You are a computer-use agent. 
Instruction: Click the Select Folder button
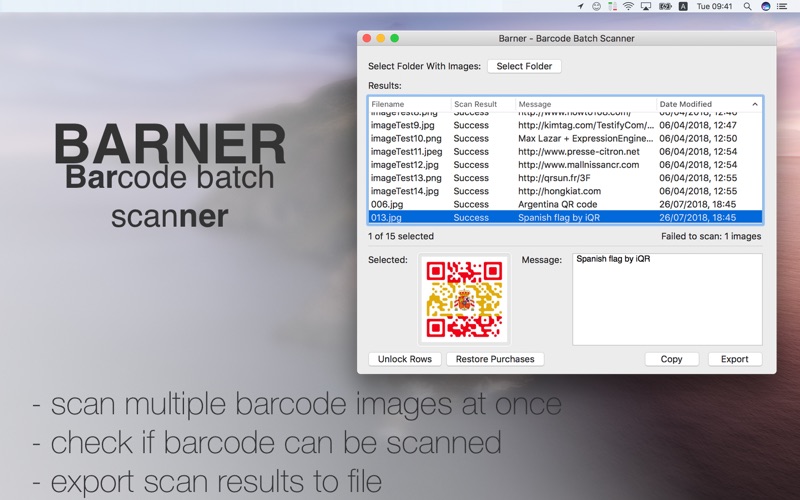(524, 66)
